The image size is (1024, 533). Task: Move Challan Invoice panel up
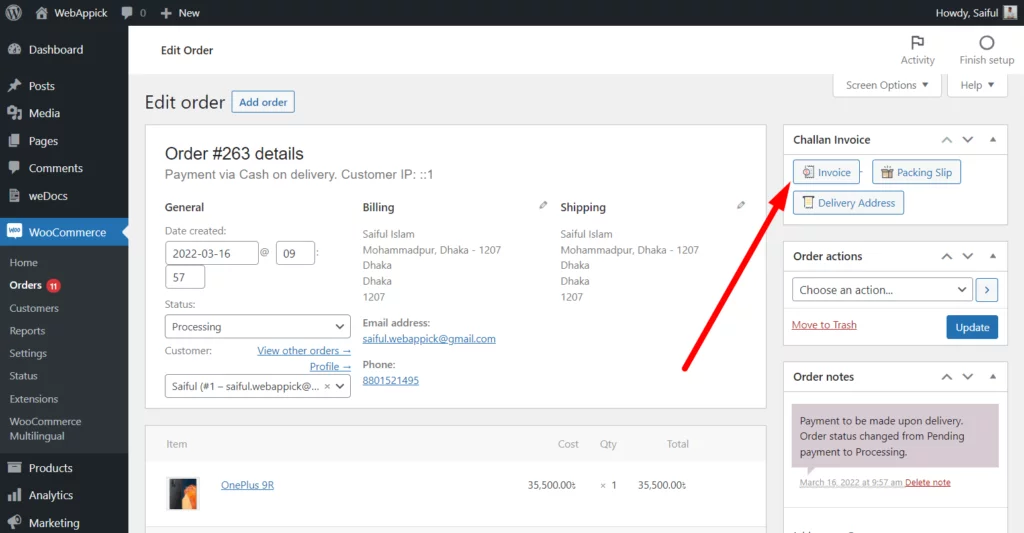946,140
